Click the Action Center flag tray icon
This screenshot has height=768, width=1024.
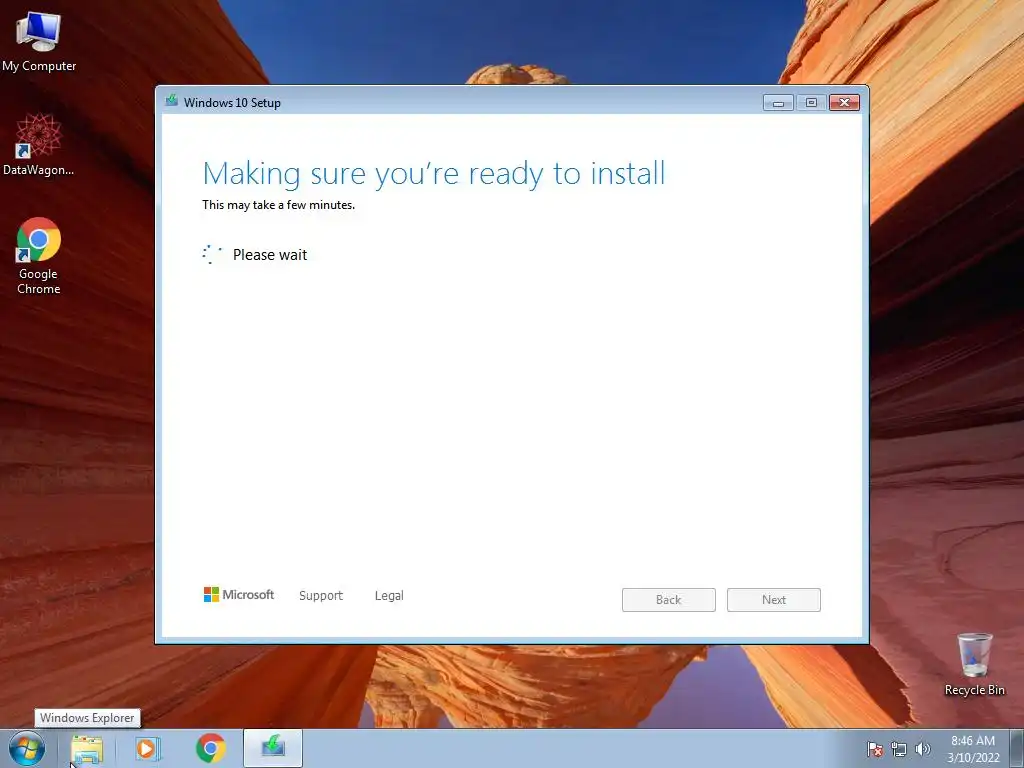[874, 749]
